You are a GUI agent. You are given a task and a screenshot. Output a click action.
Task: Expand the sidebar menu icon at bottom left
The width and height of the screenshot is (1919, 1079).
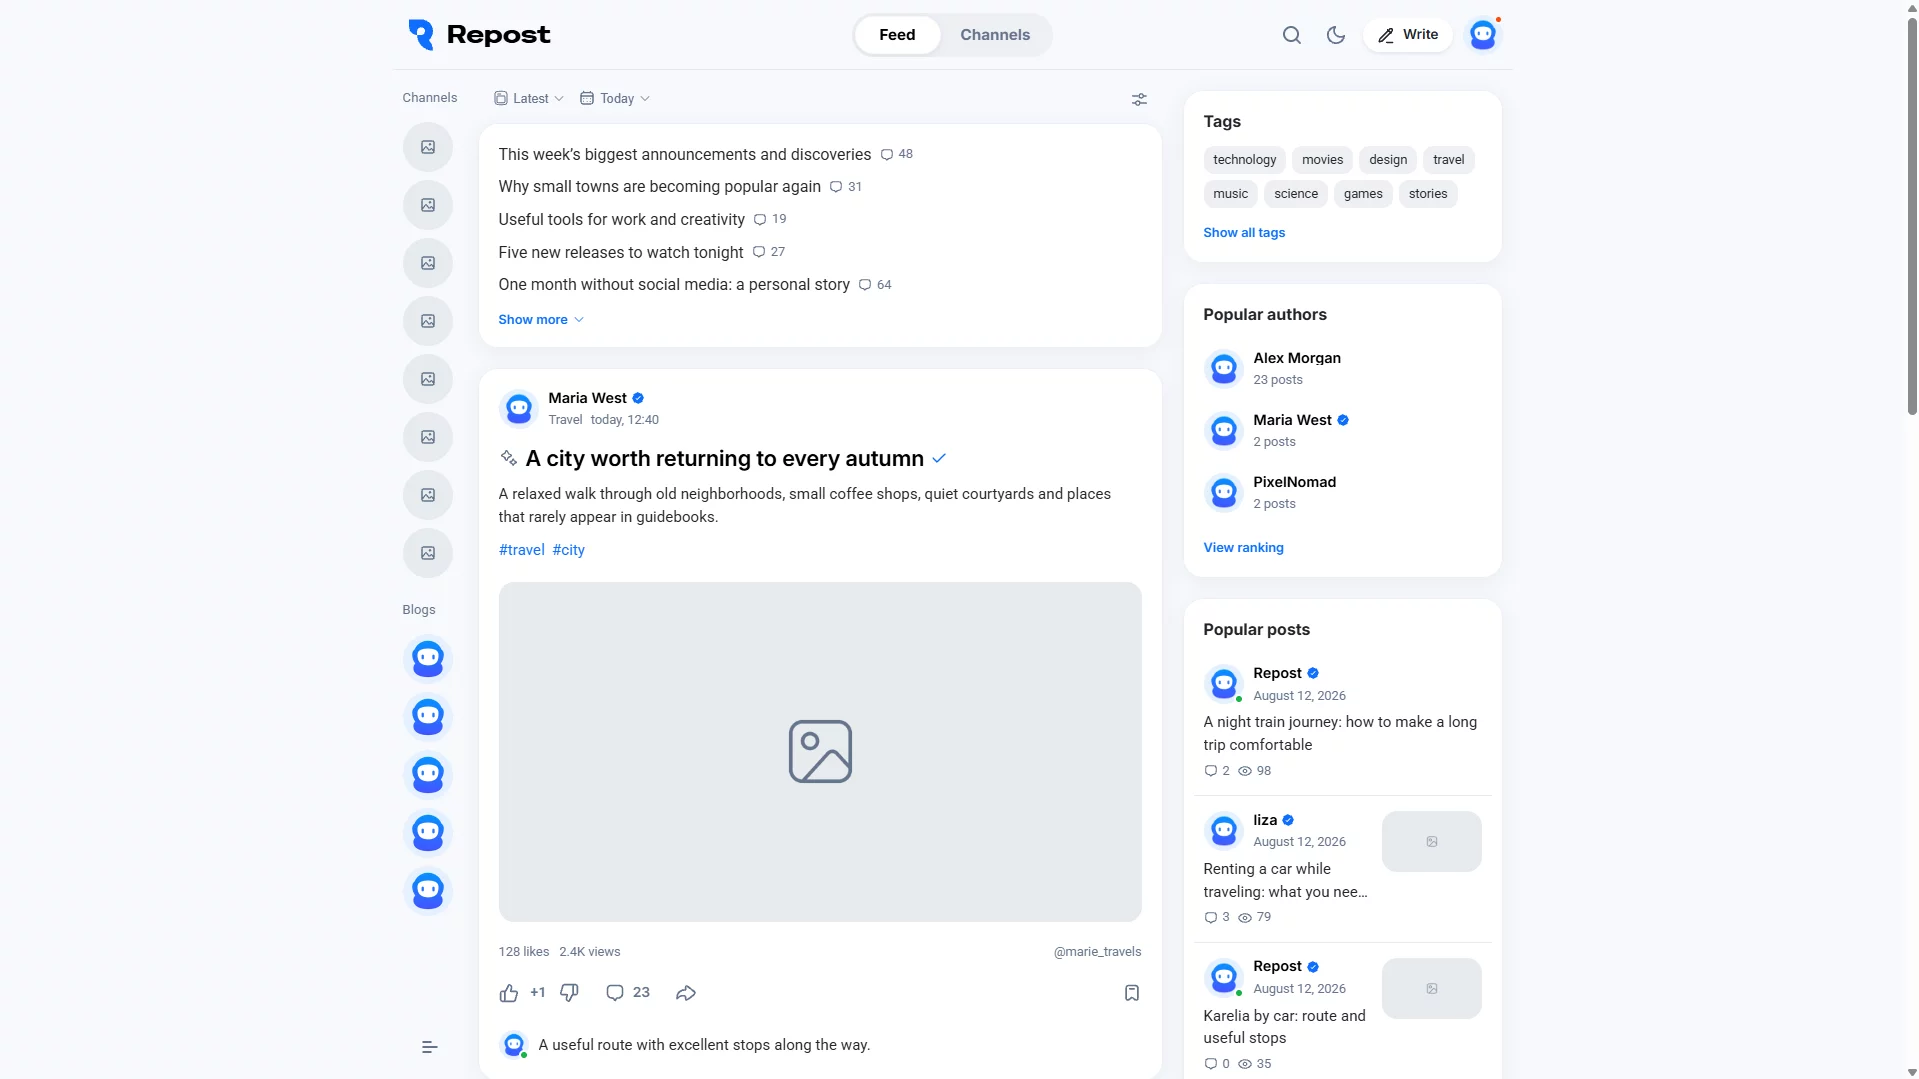(x=429, y=1047)
